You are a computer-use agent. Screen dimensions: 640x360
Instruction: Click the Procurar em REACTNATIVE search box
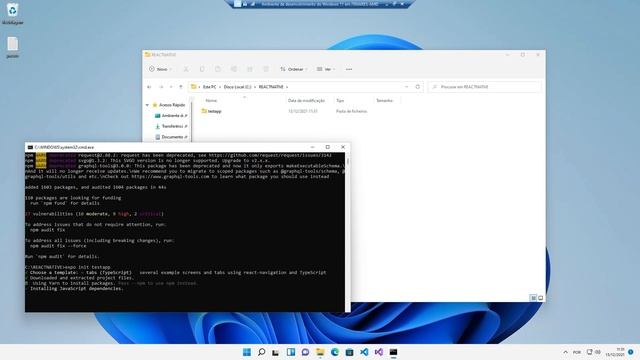coord(484,87)
